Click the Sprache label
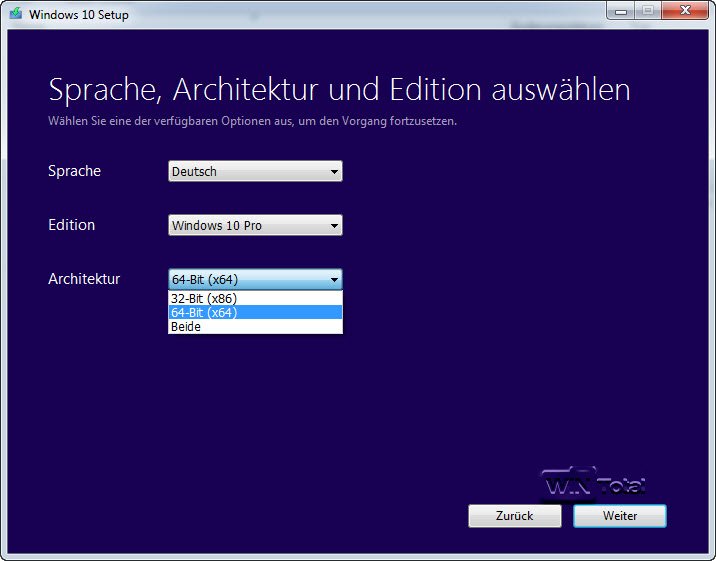The image size is (716, 561). [74, 171]
